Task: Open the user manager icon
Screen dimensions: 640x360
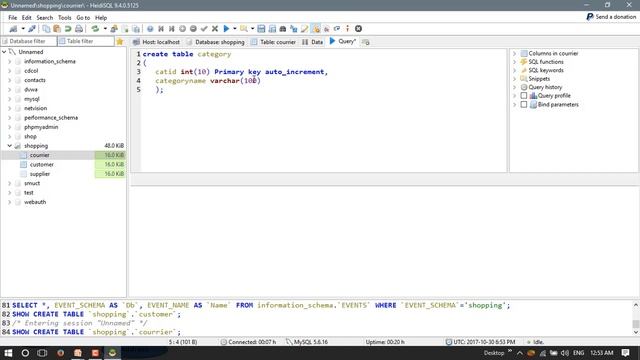Action: click(114, 29)
